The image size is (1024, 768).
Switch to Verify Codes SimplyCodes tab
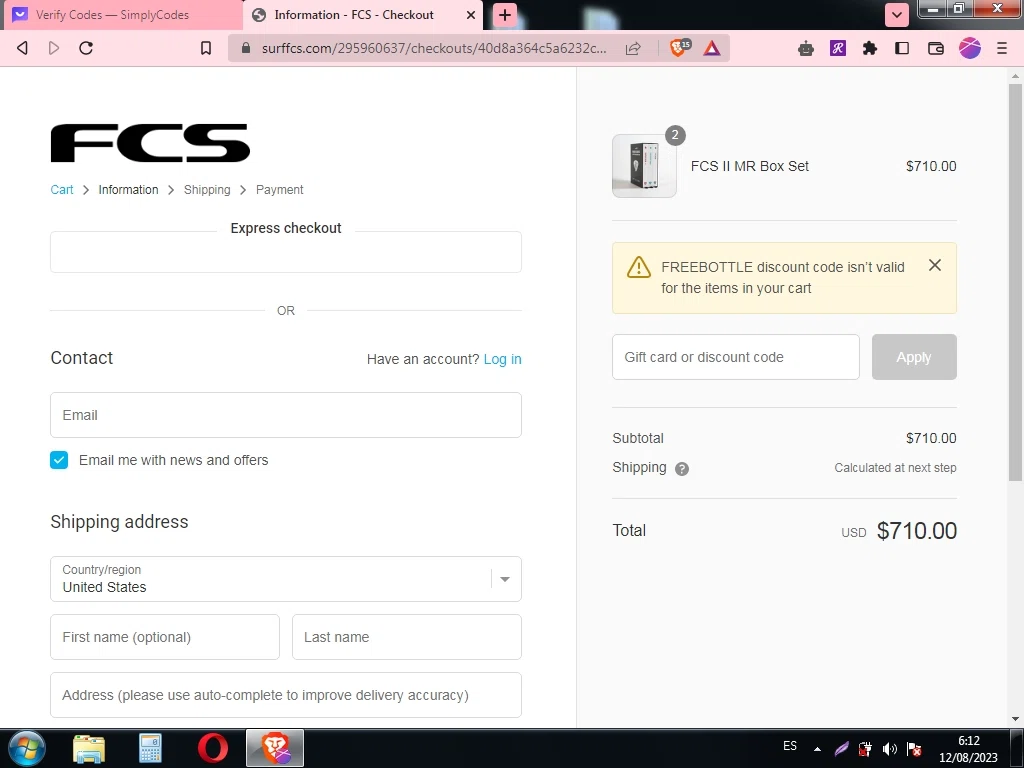(x=121, y=14)
